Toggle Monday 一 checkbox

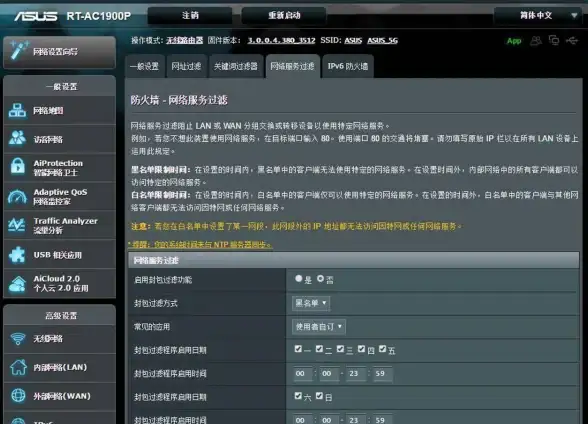tap(298, 349)
